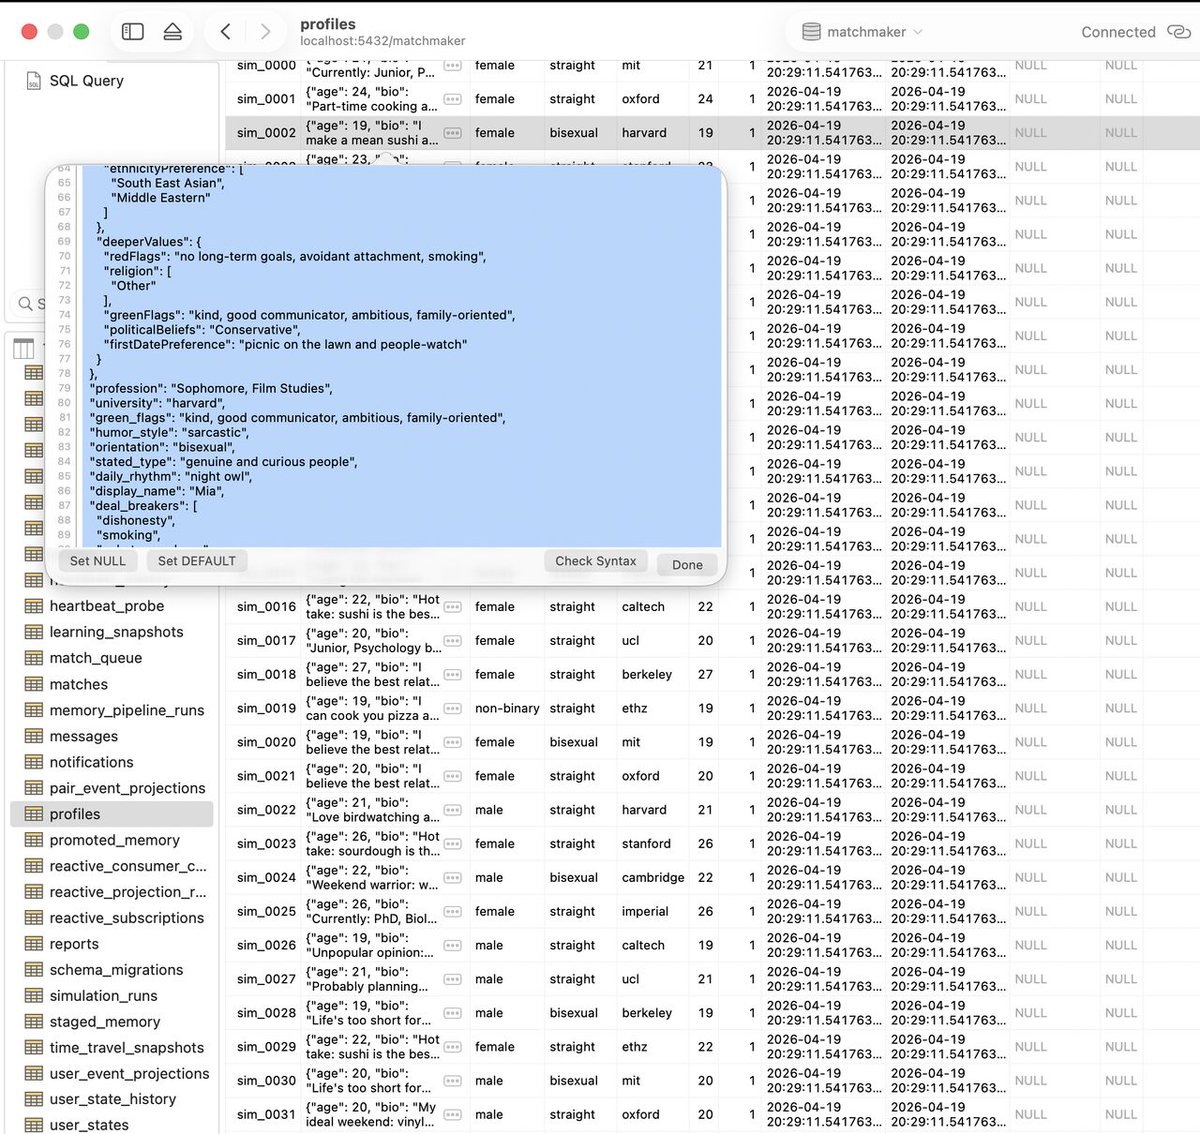Viewport: 1200px width, 1134px height.
Task: Click JSON cell text in sim_0017 row
Action: coord(373,641)
